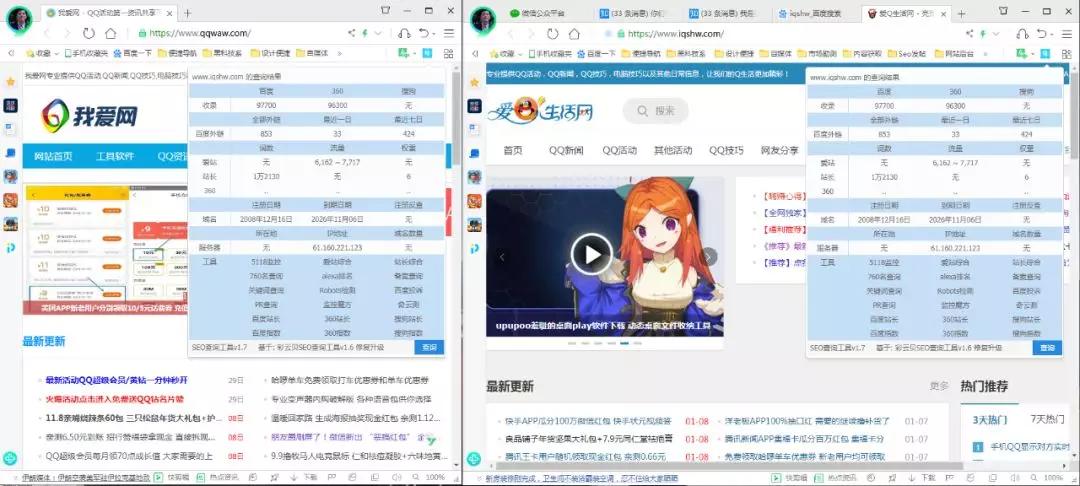Reload the page in left qqwaw.com window
This screenshot has width=1080, height=486.
(88, 33)
